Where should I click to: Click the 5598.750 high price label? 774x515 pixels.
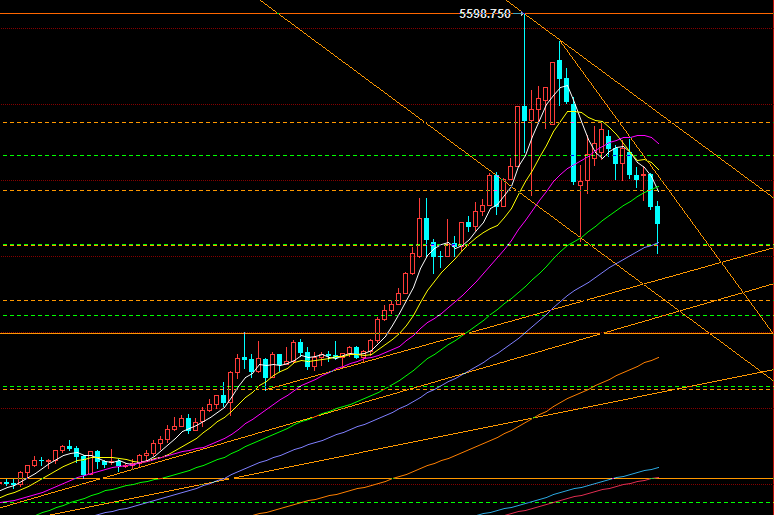tap(485, 14)
